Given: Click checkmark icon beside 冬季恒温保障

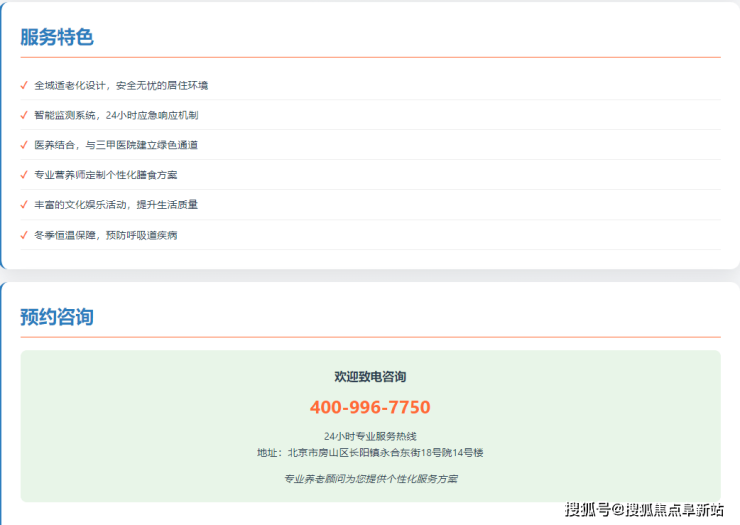Looking at the screenshot, I should [24, 235].
